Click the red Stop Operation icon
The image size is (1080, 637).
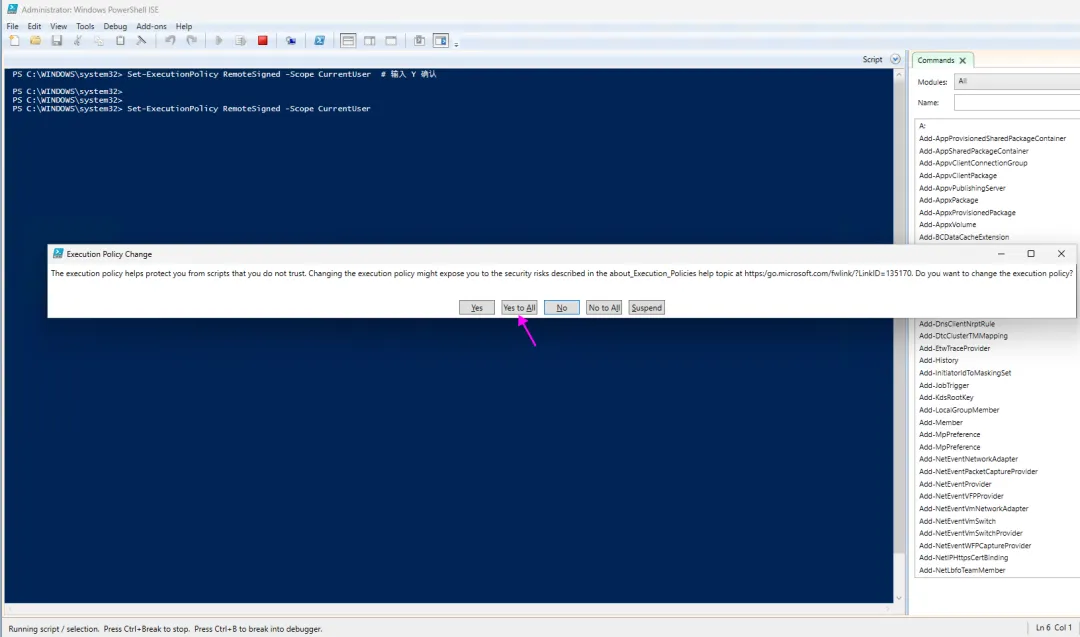pyautogui.click(x=262, y=41)
